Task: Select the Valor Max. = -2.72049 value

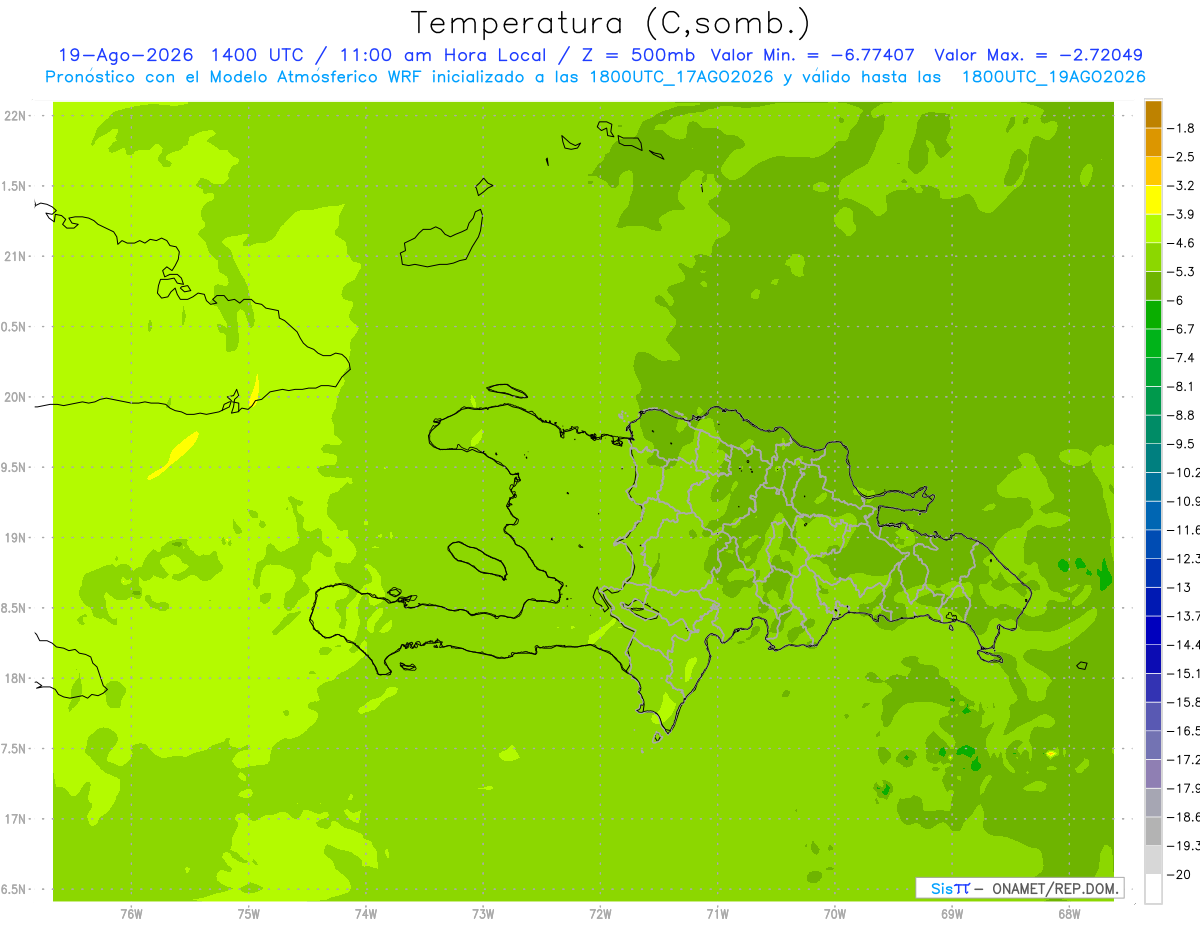Action: point(1038,55)
